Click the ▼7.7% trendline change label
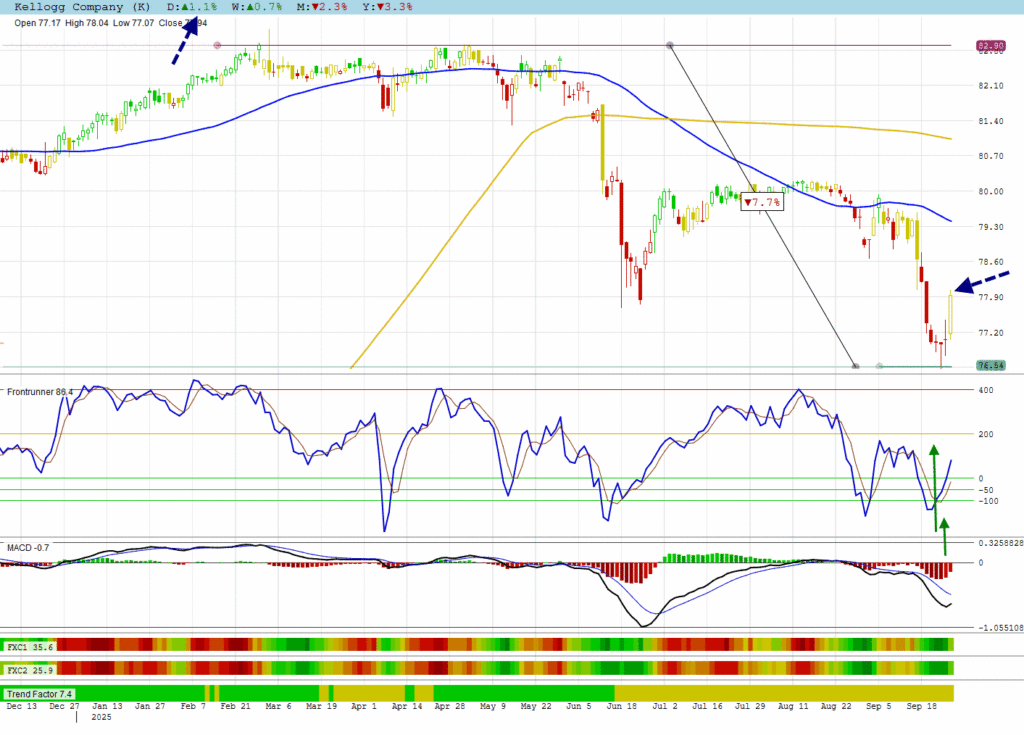 (761, 203)
